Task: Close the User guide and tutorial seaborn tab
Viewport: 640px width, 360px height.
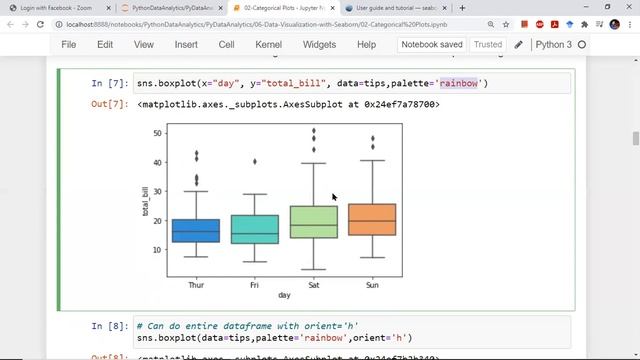Action: click(x=444, y=8)
